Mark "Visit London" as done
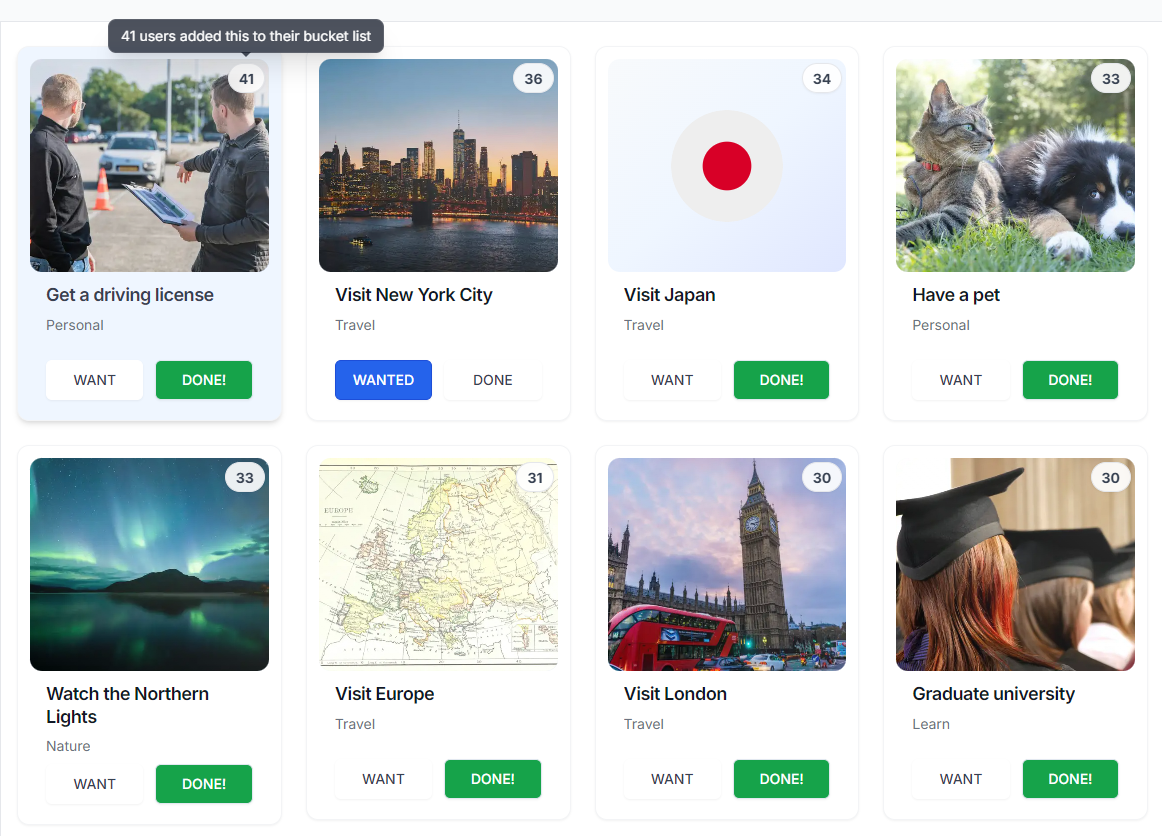The width and height of the screenshot is (1162, 836). click(x=781, y=778)
